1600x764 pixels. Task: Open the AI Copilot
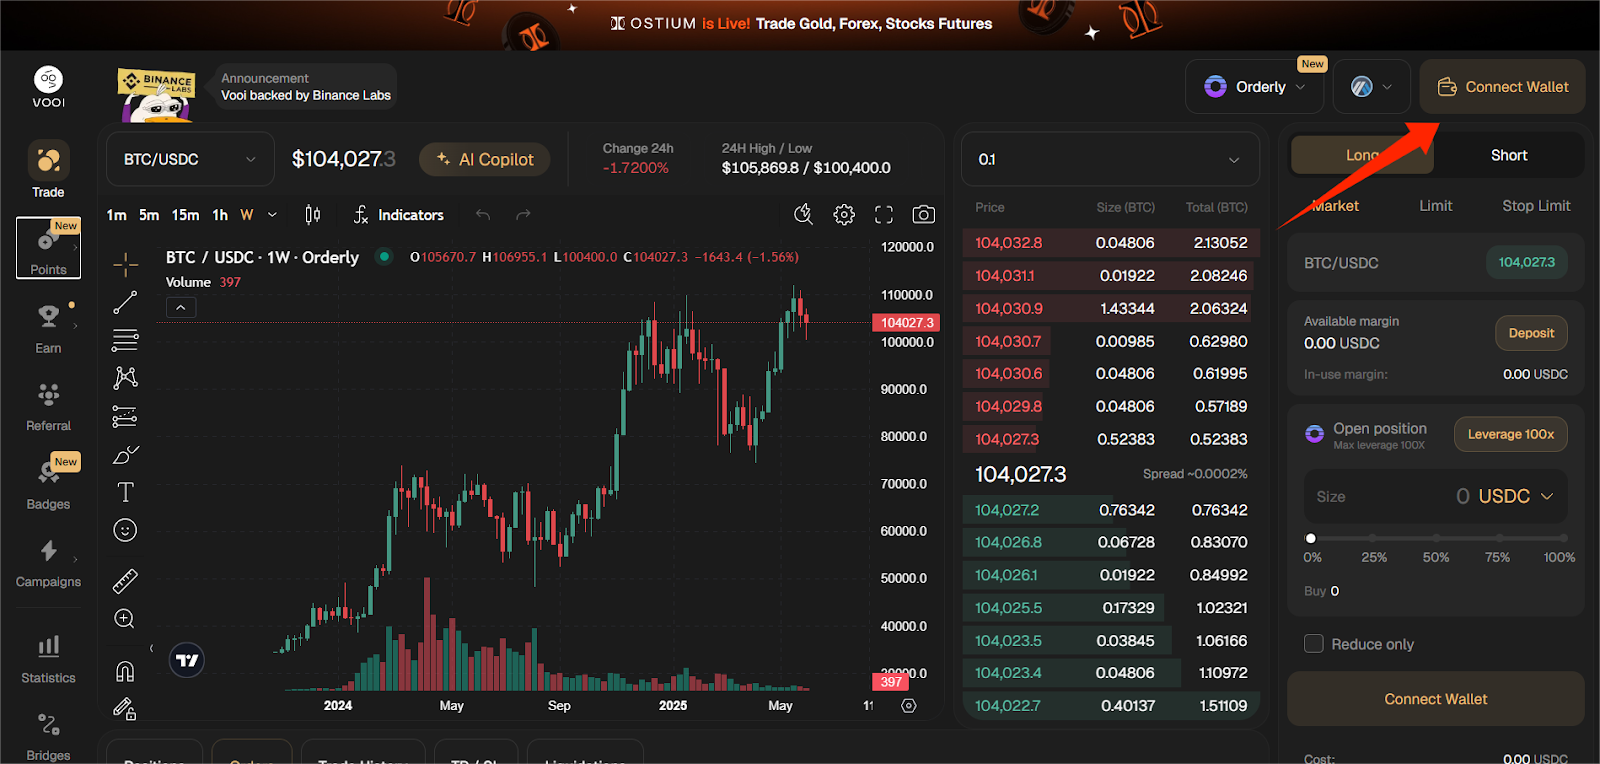pos(485,159)
